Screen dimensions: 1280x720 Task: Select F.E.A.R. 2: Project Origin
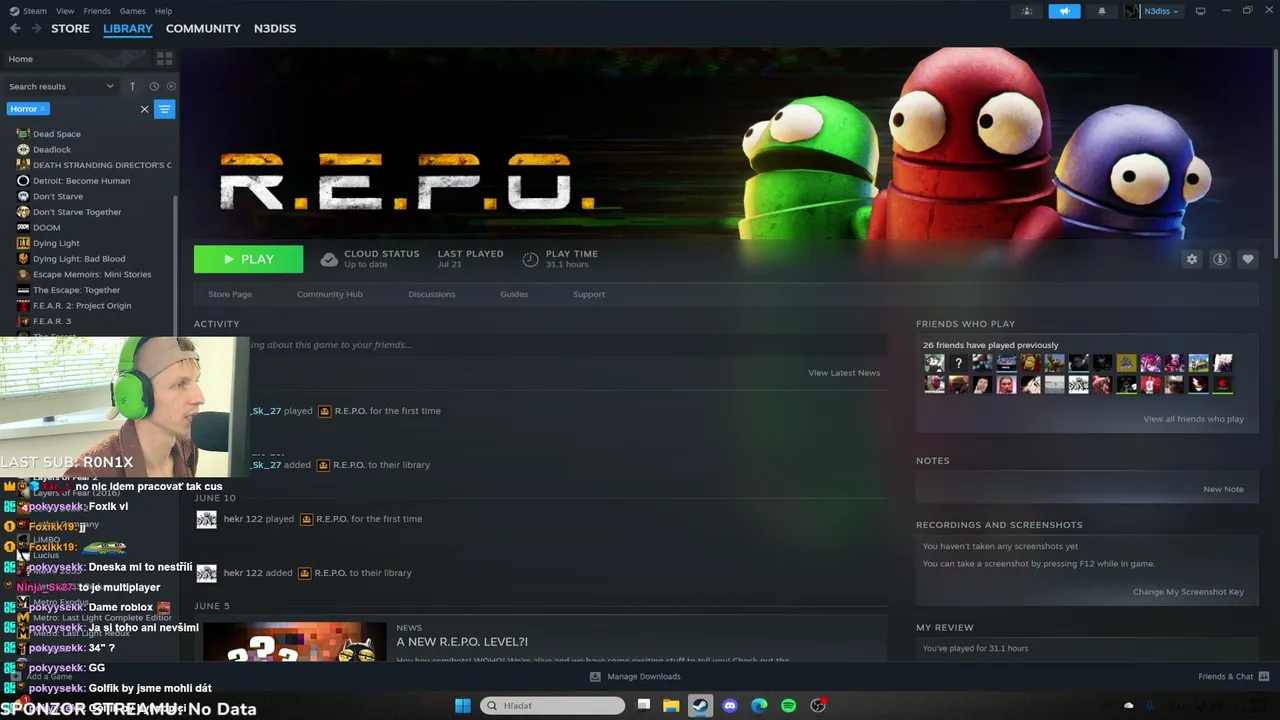click(x=82, y=306)
